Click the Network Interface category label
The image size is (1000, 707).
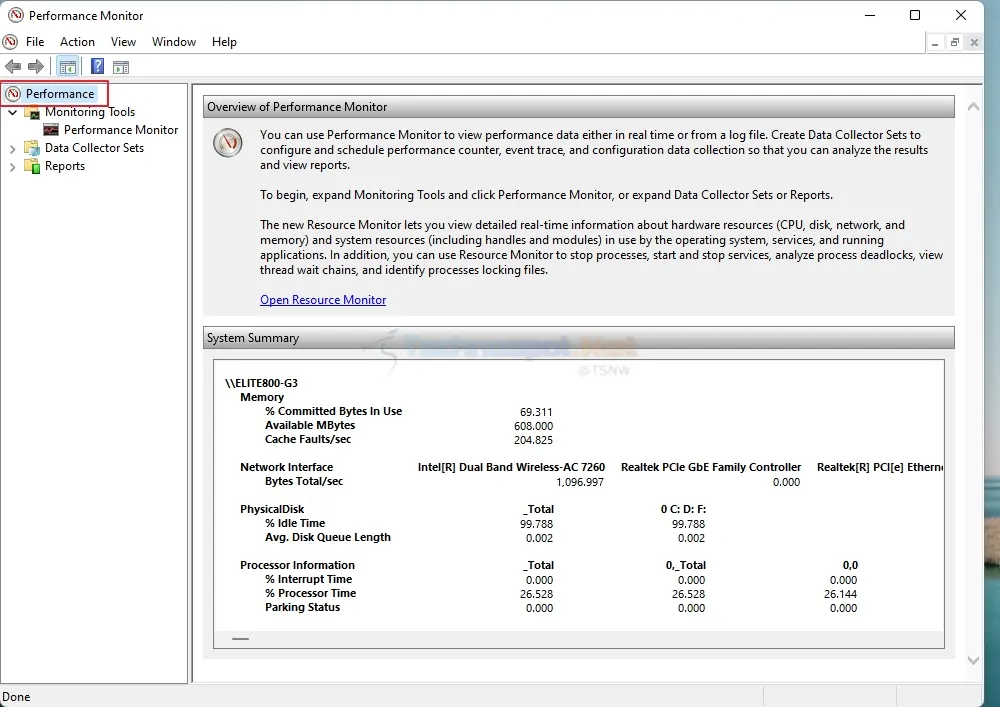click(286, 467)
